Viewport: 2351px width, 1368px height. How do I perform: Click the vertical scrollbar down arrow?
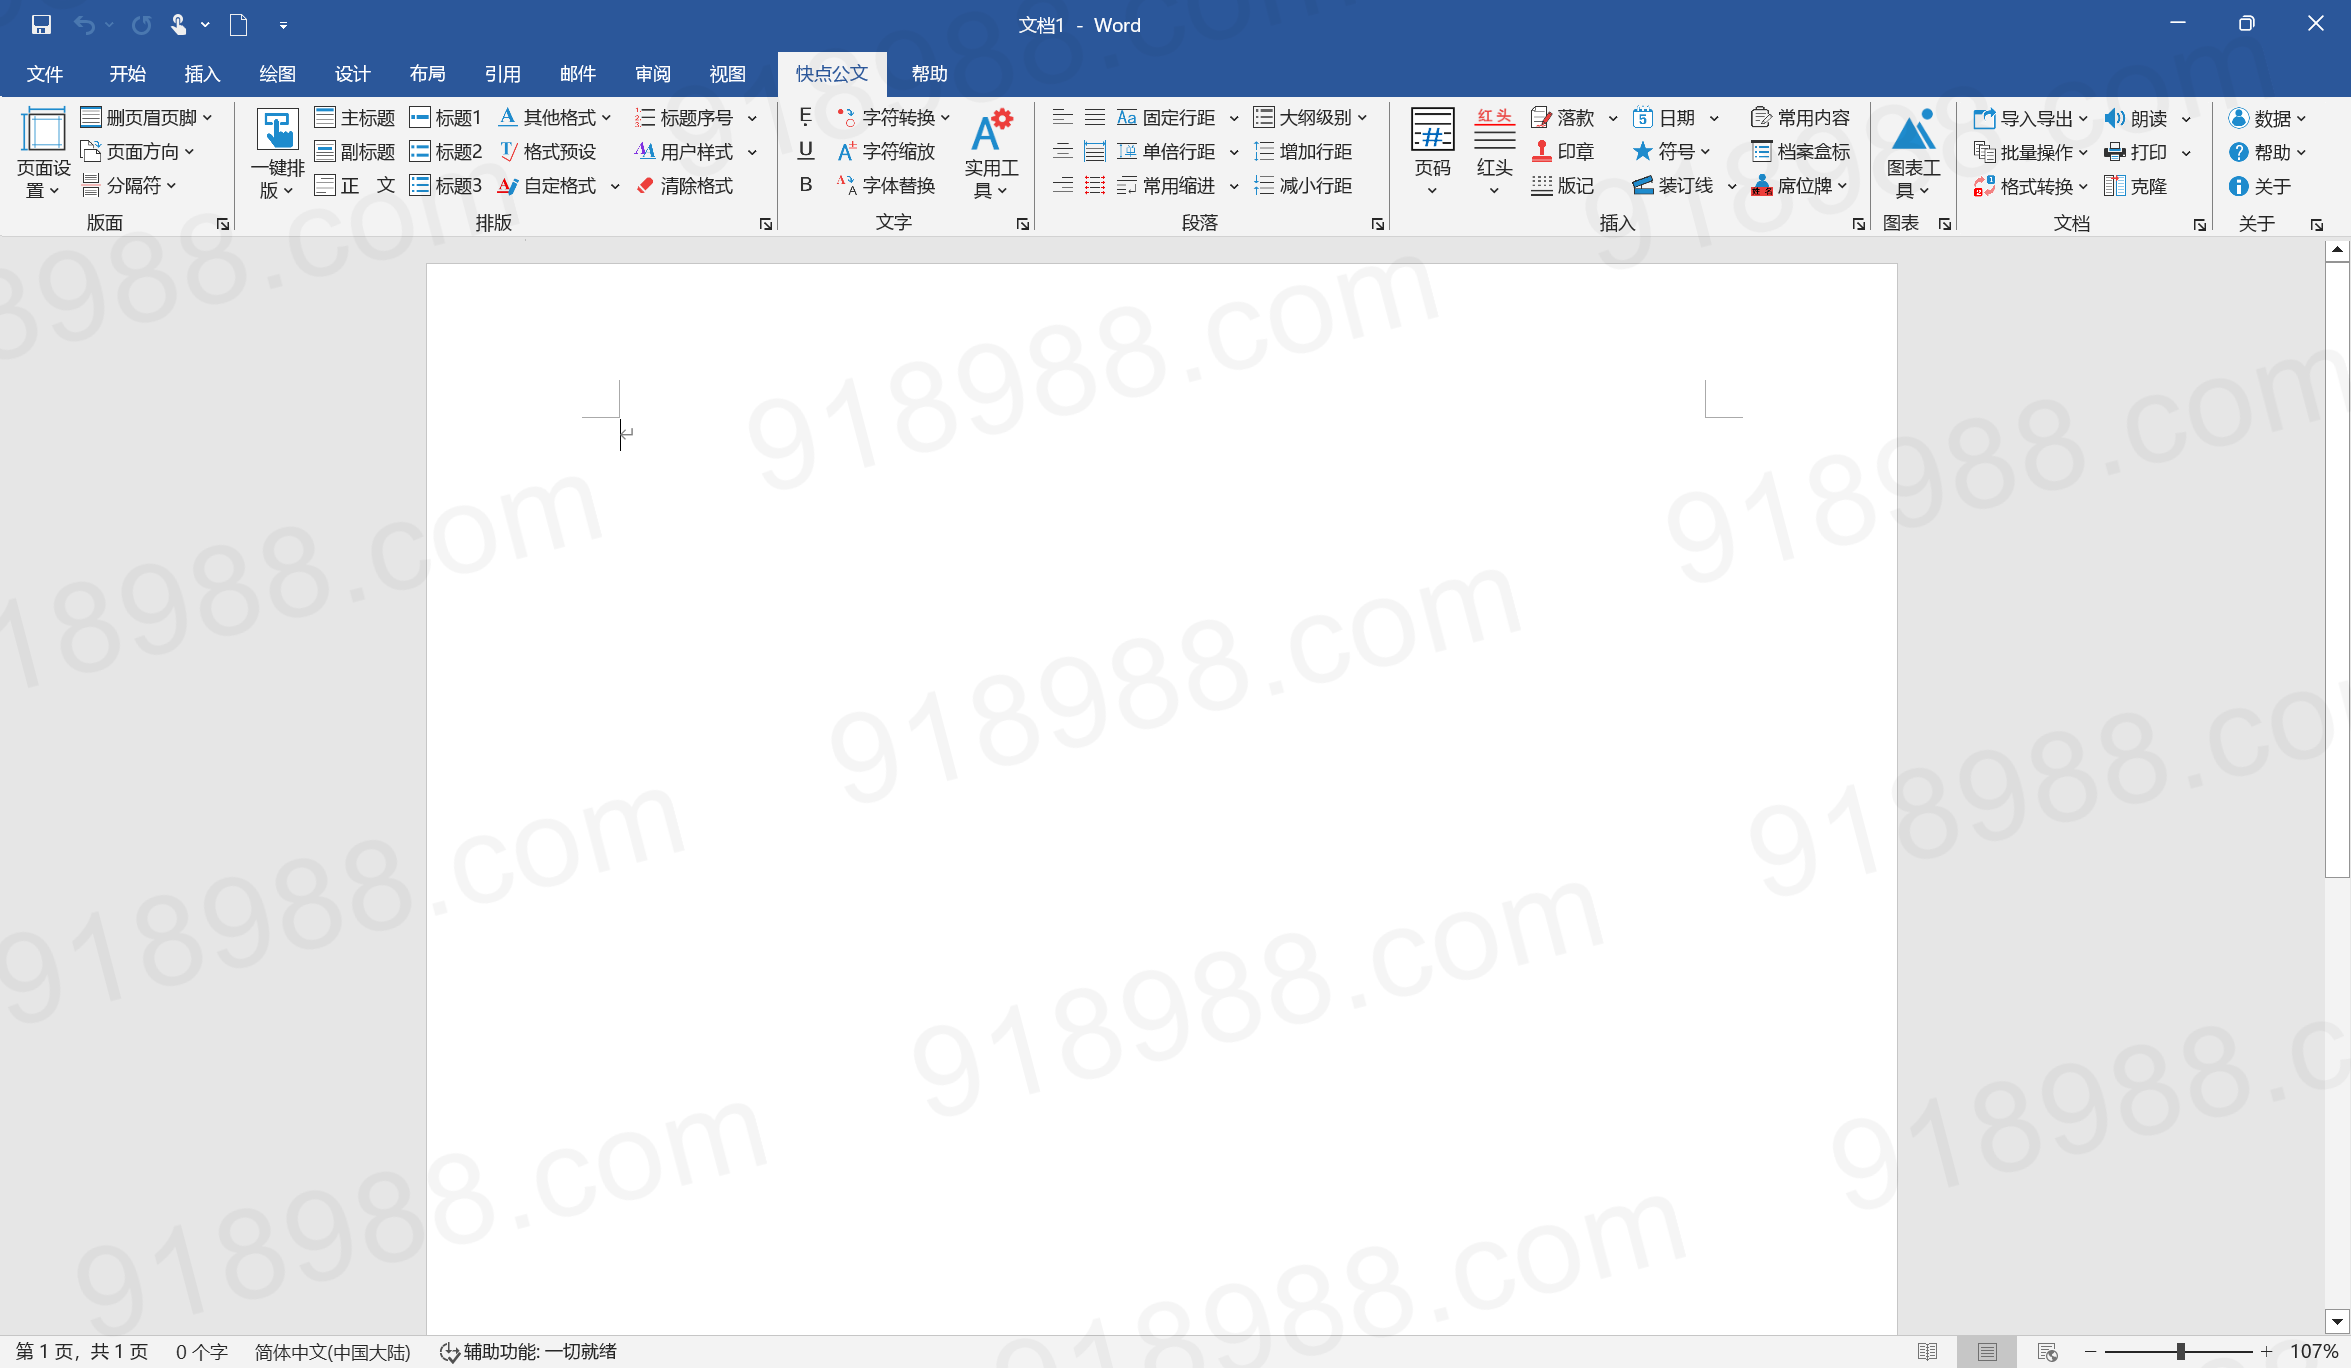click(2337, 1322)
